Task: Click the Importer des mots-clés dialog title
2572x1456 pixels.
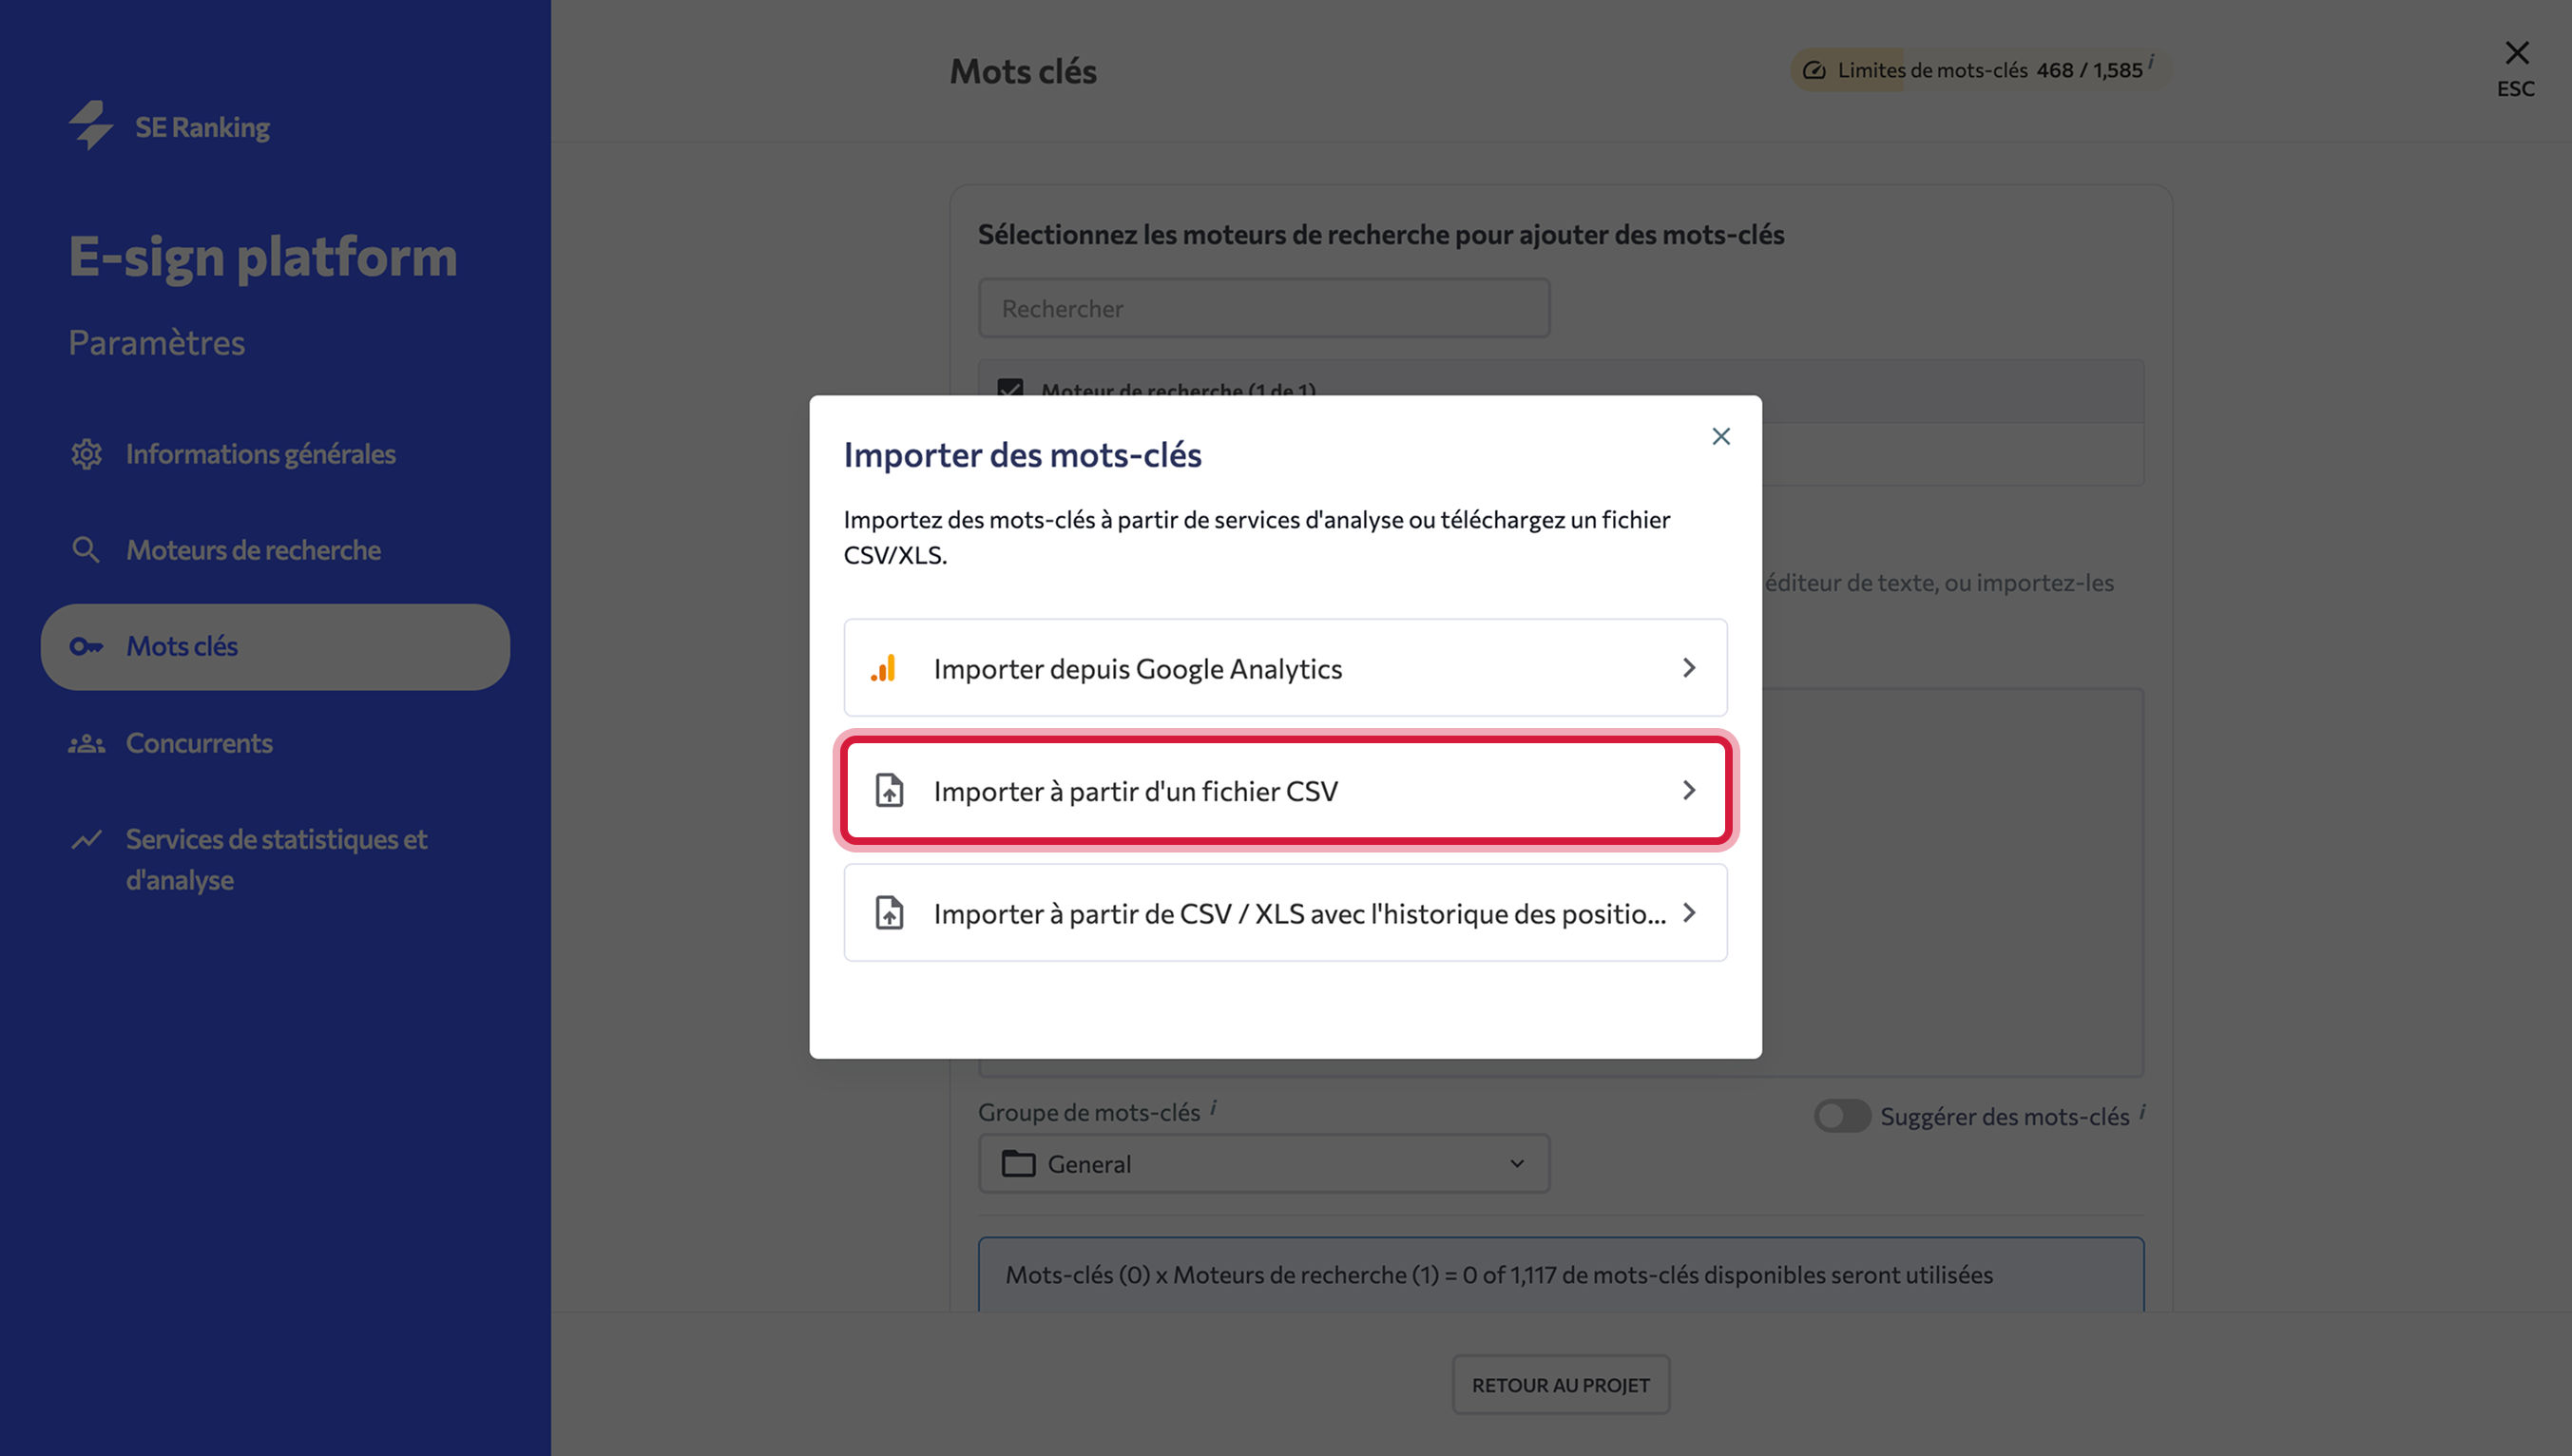Action: coord(1022,455)
